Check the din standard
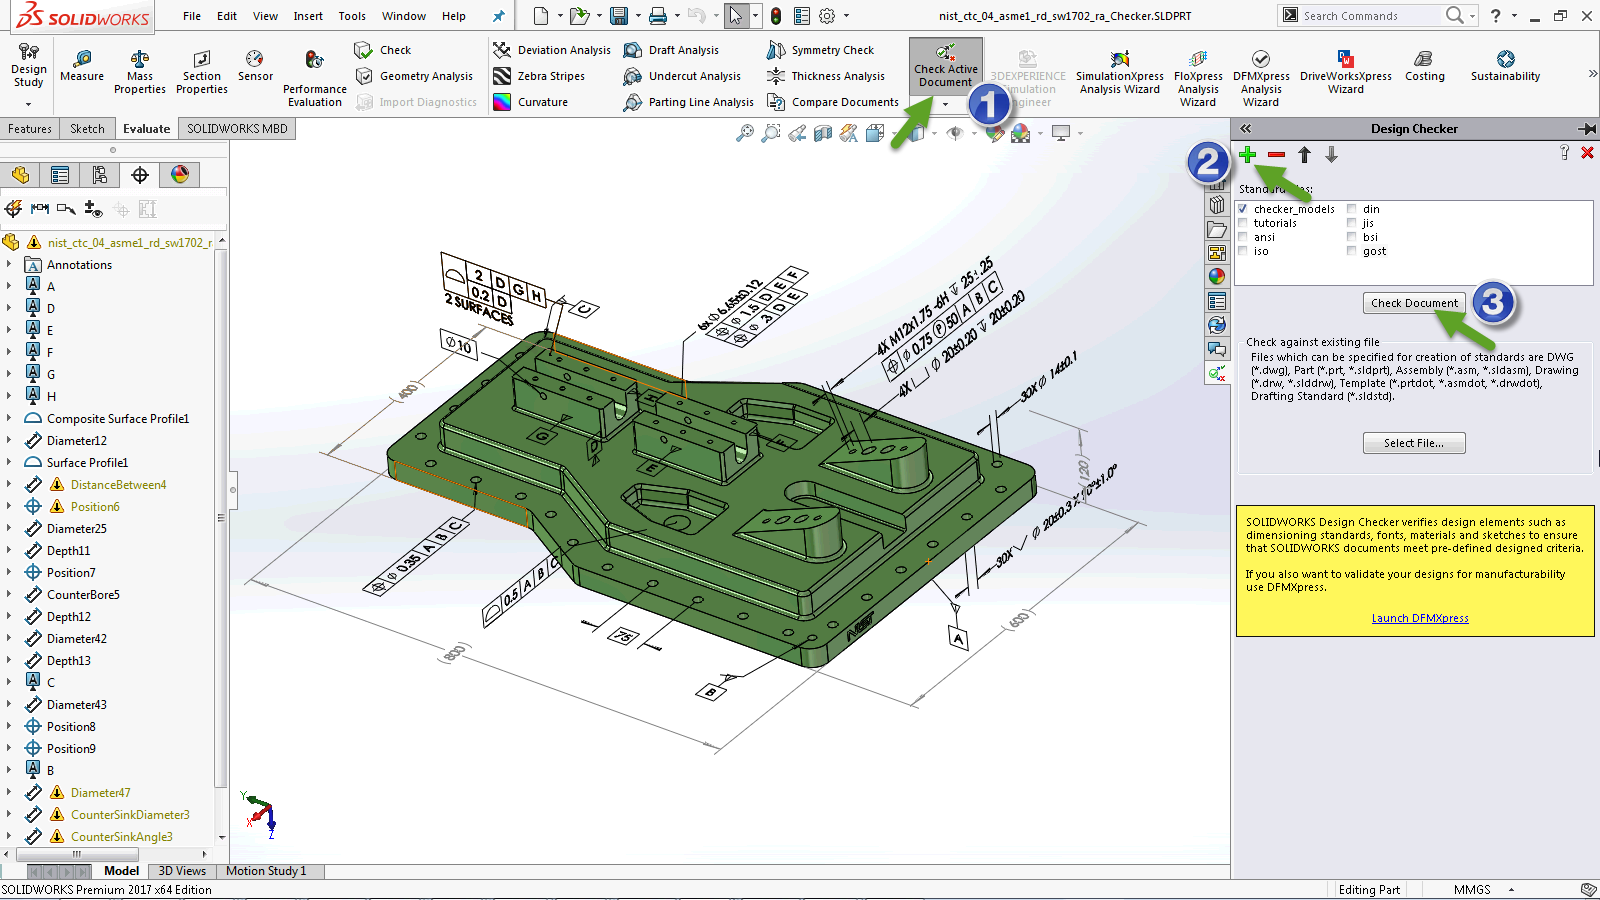Image resolution: width=1600 pixels, height=900 pixels. pyautogui.click(x=1352, y=209)
